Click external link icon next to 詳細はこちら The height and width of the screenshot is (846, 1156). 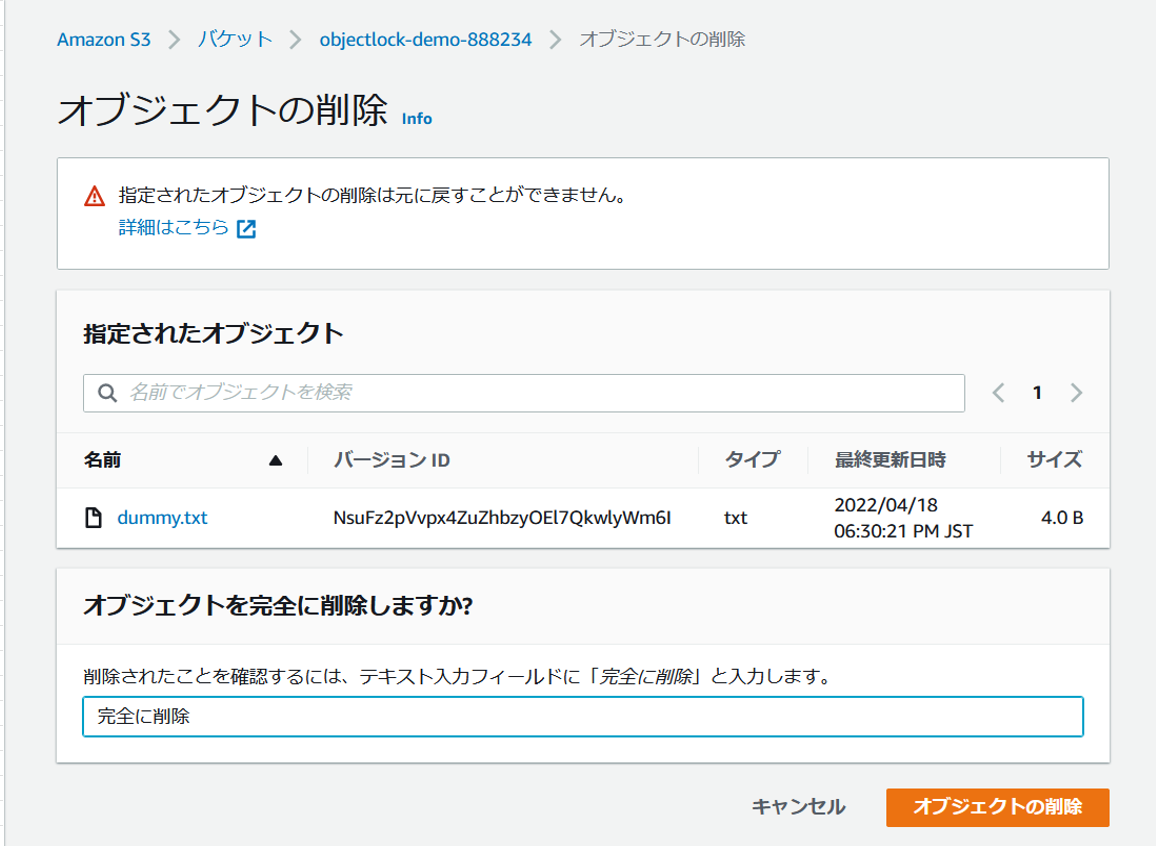coord(246,228)
